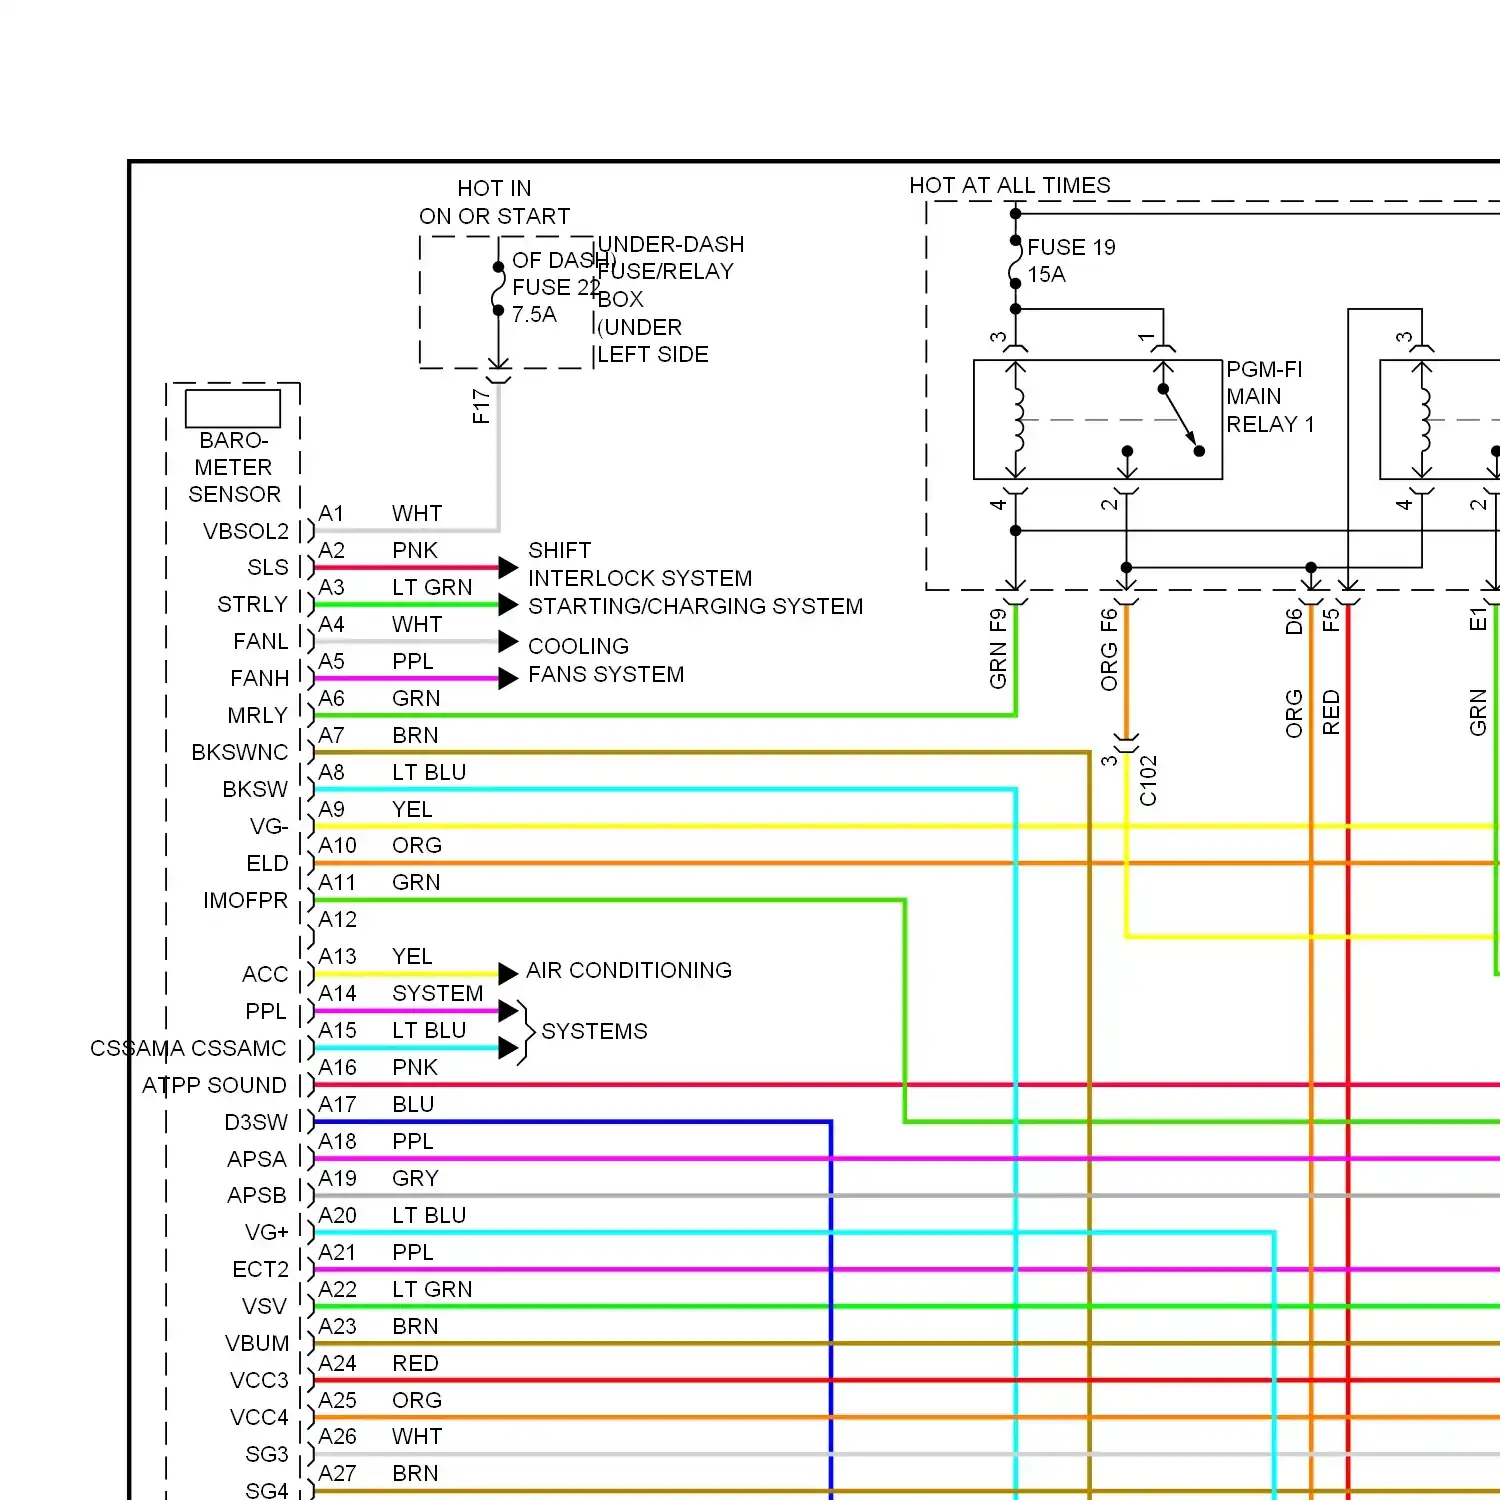
Task: Click pin label A6
Action: (331, 698)
